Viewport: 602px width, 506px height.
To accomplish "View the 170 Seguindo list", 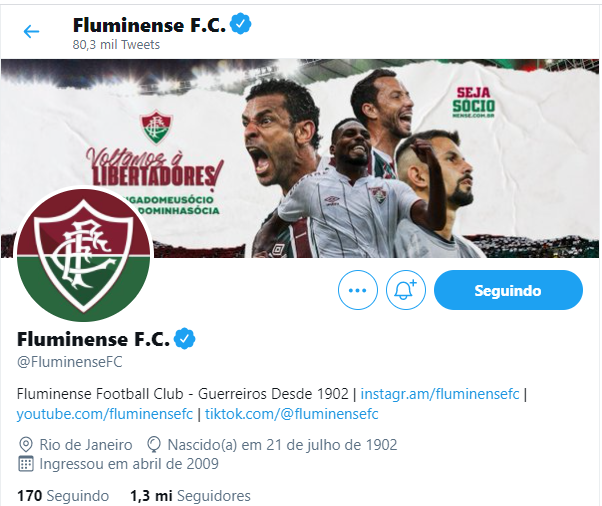I will point(63,496).
